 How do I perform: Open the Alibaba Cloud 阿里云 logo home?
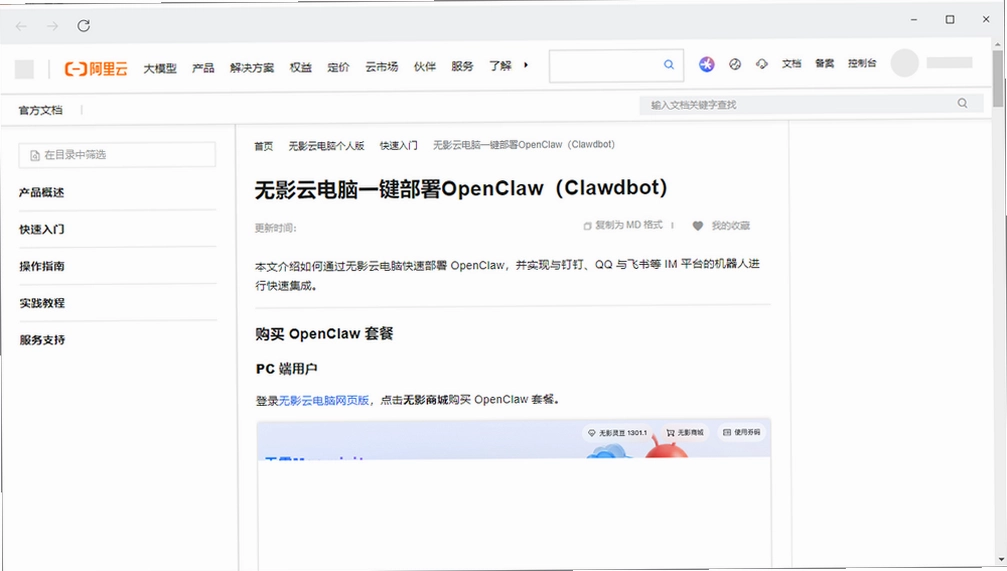[96, 69]
